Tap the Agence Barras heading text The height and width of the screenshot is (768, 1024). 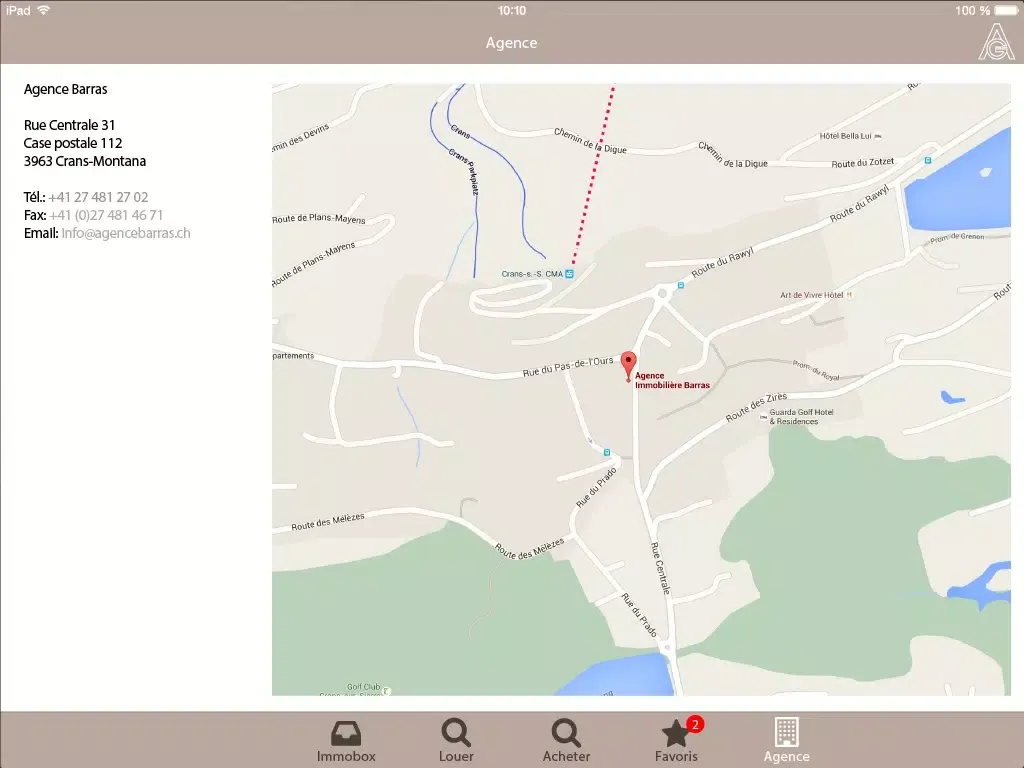[x=65, y=89]
